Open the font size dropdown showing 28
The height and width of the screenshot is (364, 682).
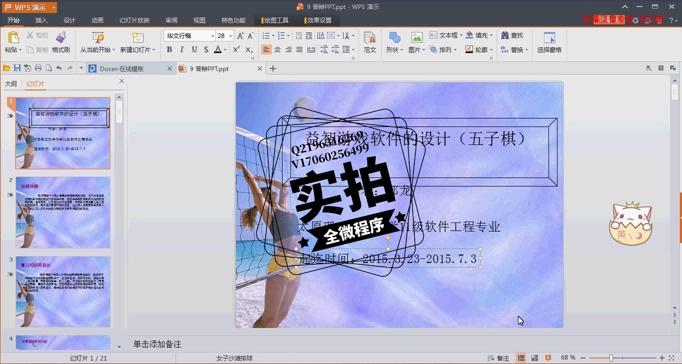pyautogui.click(x=231, y=36)
